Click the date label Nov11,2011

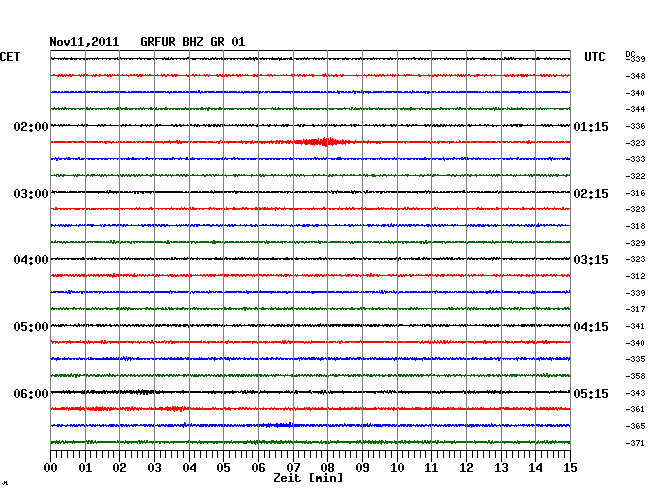[x=84, y=42]
